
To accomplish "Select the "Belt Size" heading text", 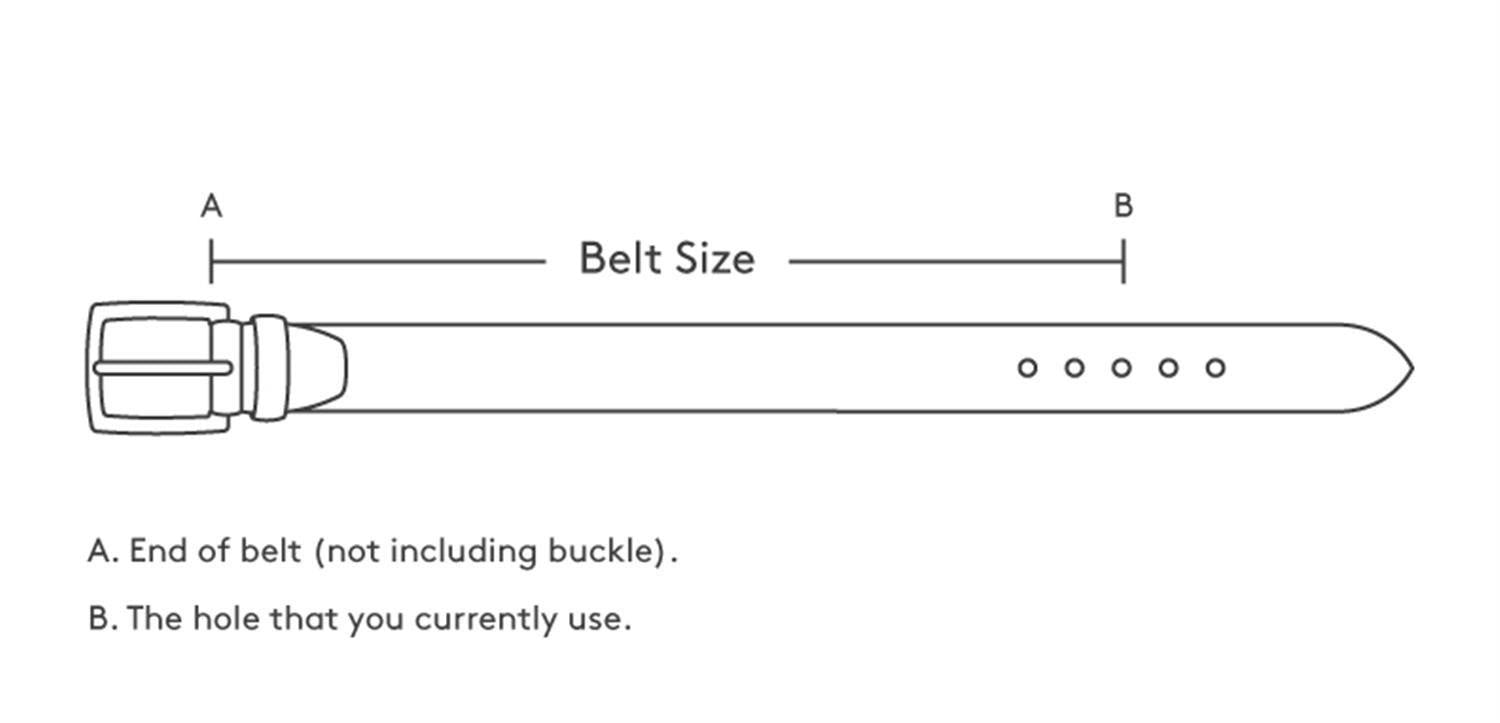I will pyautogui.click(x=667, y=259).
